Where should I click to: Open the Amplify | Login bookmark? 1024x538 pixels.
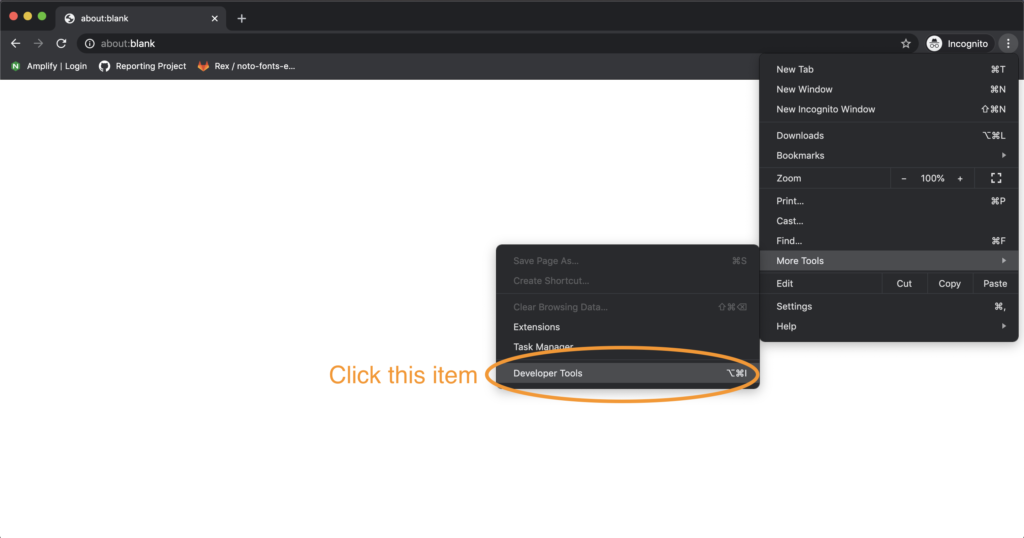[49, 66]
